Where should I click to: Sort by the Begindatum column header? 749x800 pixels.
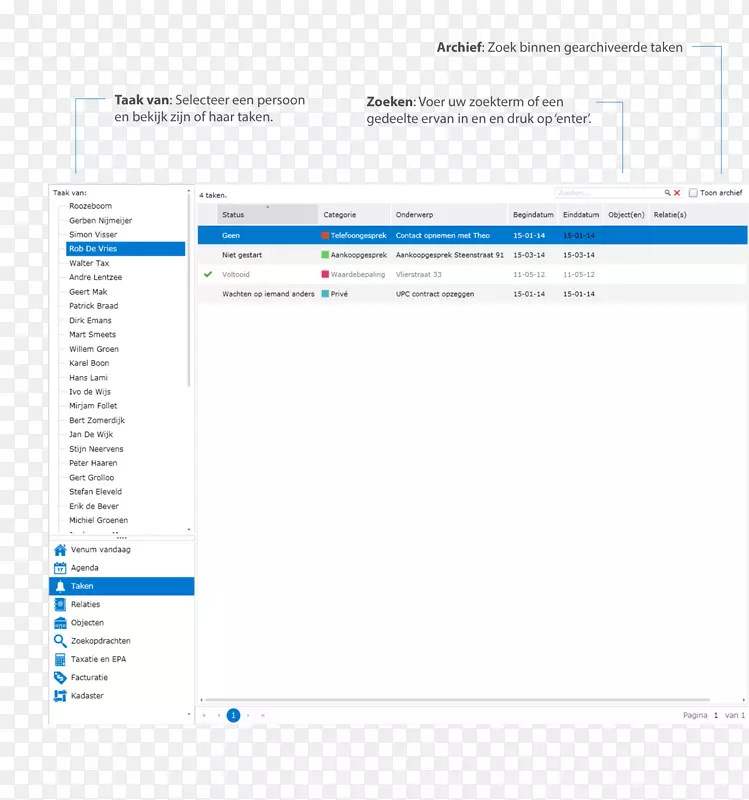pos(533,215)
